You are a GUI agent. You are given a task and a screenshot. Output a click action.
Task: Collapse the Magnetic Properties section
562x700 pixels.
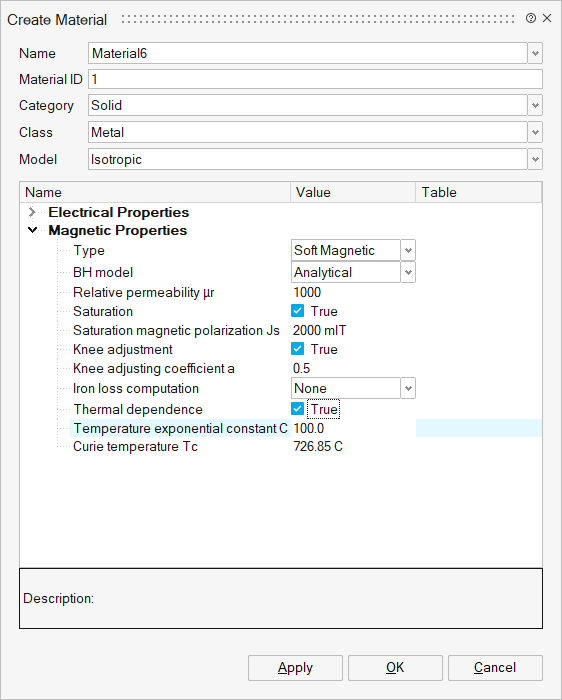(x=32, y=230)
